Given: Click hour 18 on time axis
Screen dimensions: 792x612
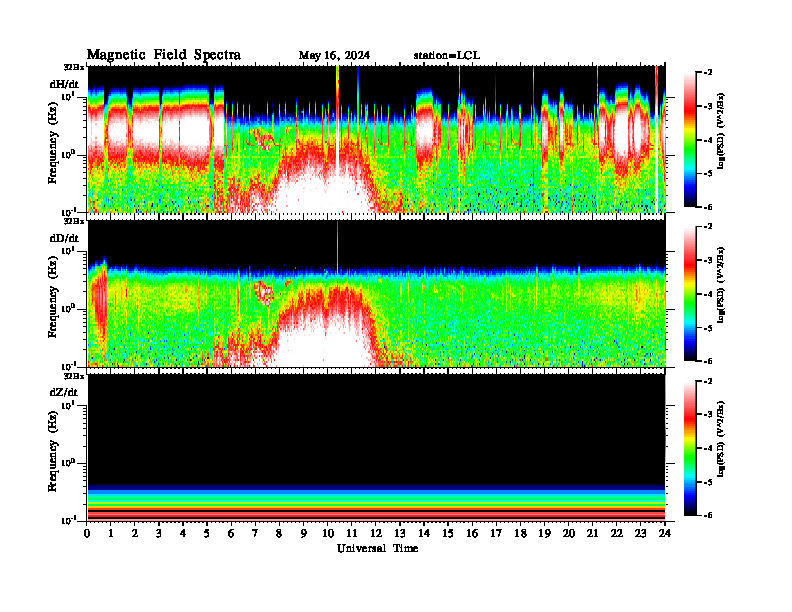Looking at the screenshot, I should [x=520, y=534].
